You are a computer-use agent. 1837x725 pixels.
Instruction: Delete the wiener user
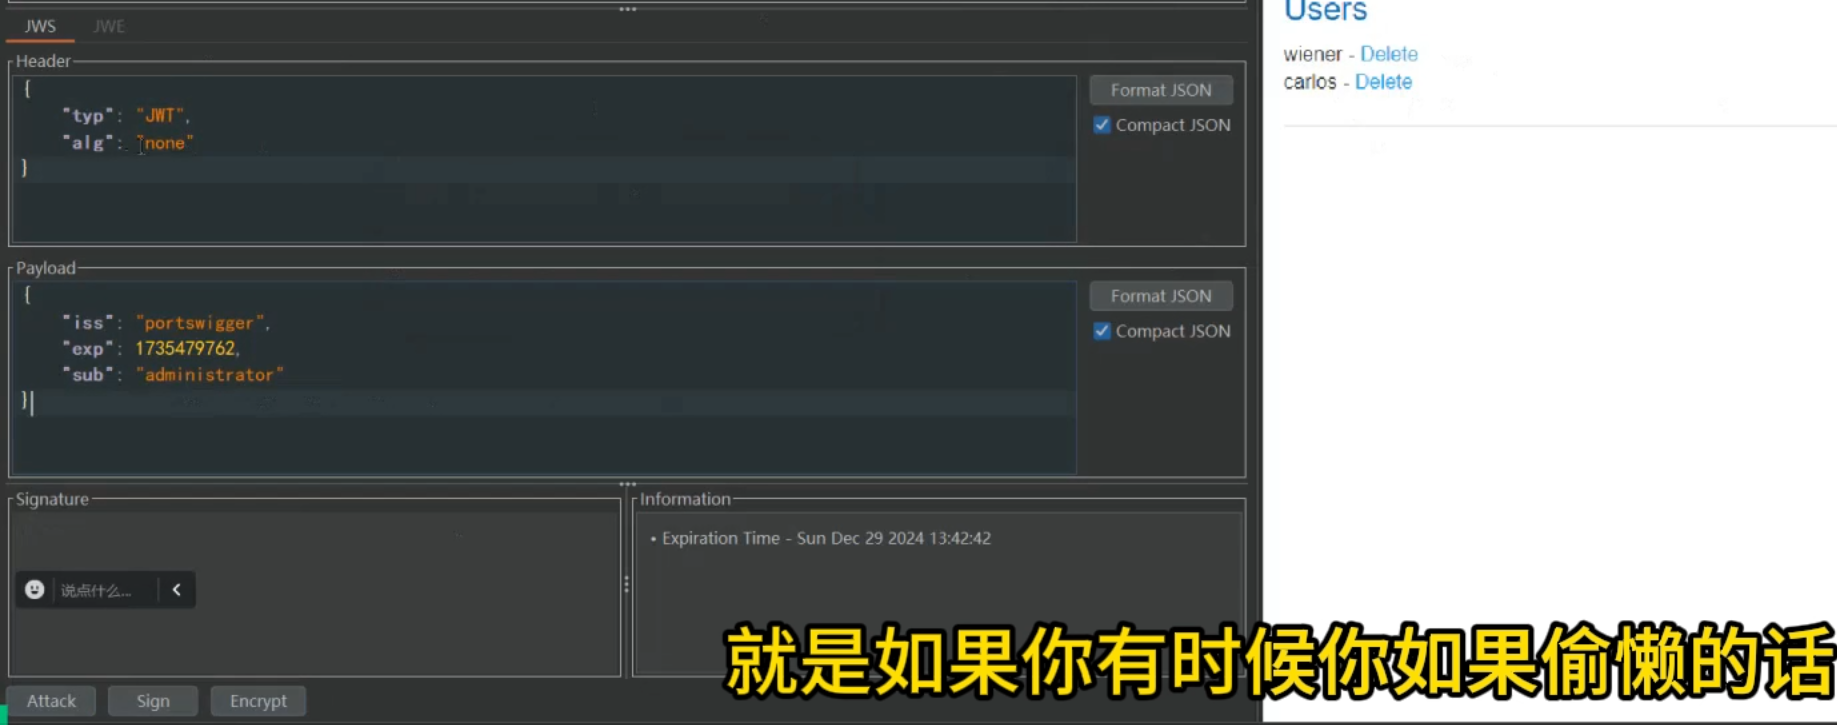[1388, 54]
